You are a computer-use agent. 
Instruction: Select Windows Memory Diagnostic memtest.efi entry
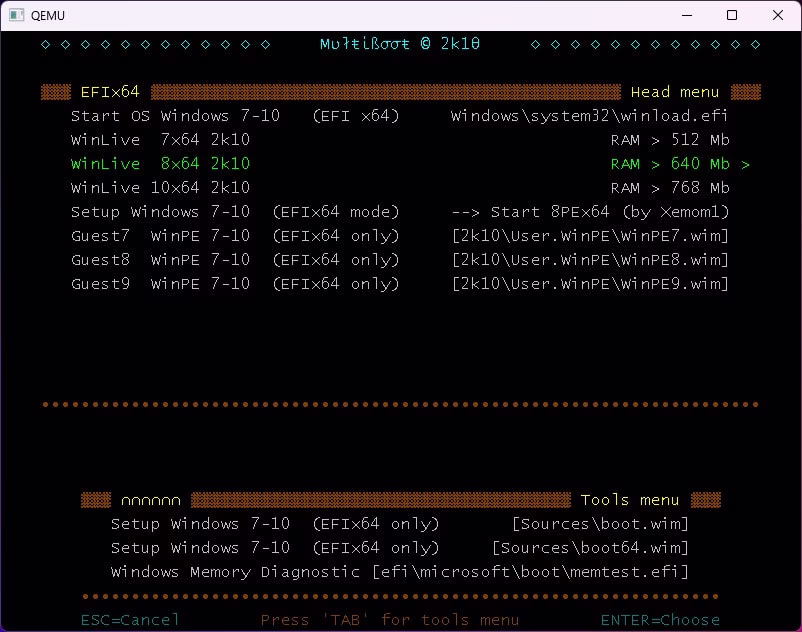[399, 572]
